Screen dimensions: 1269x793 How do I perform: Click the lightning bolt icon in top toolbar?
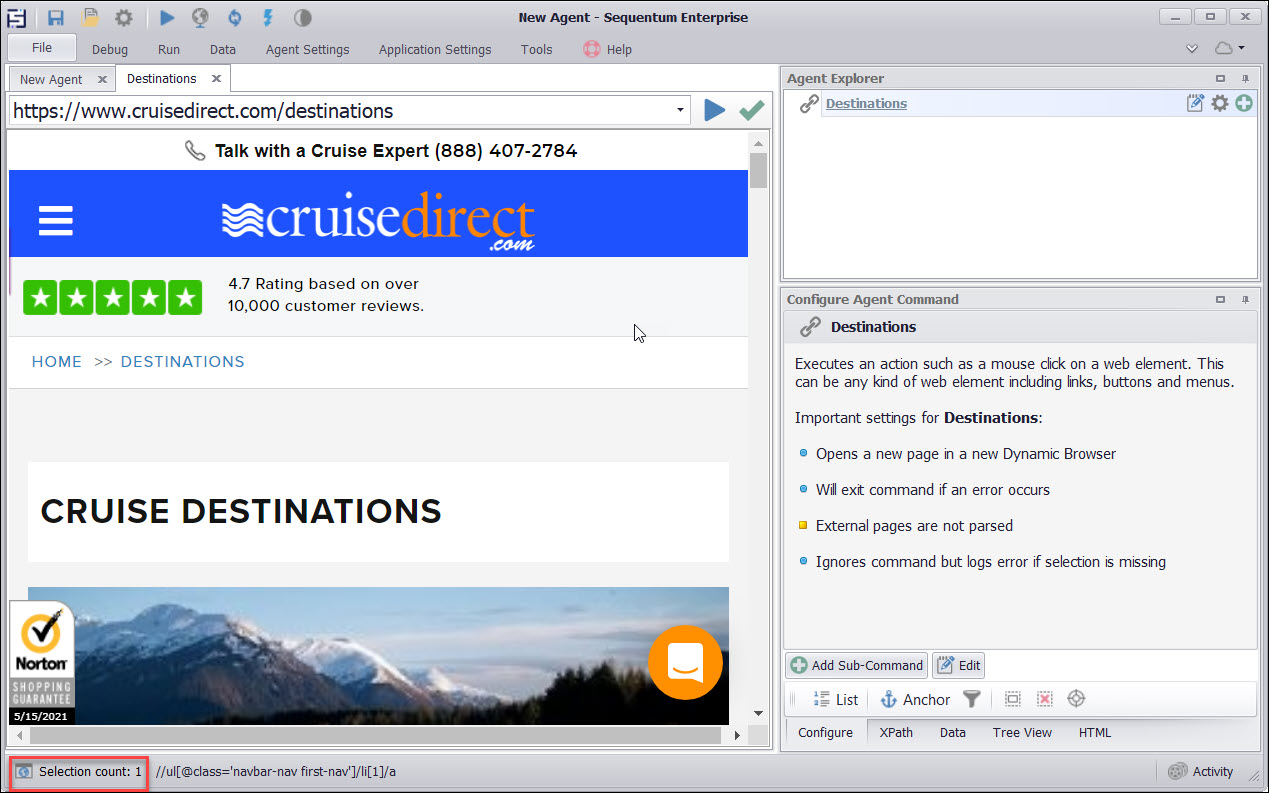tap(267, 17)
